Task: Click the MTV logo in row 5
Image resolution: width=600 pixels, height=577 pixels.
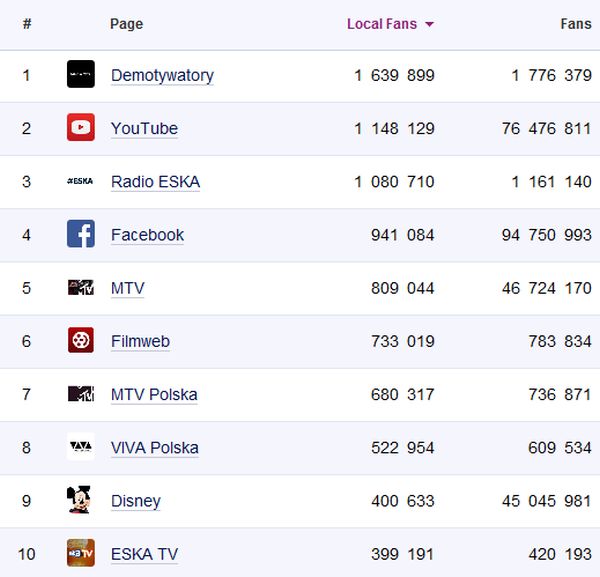Action: [81, 288]
